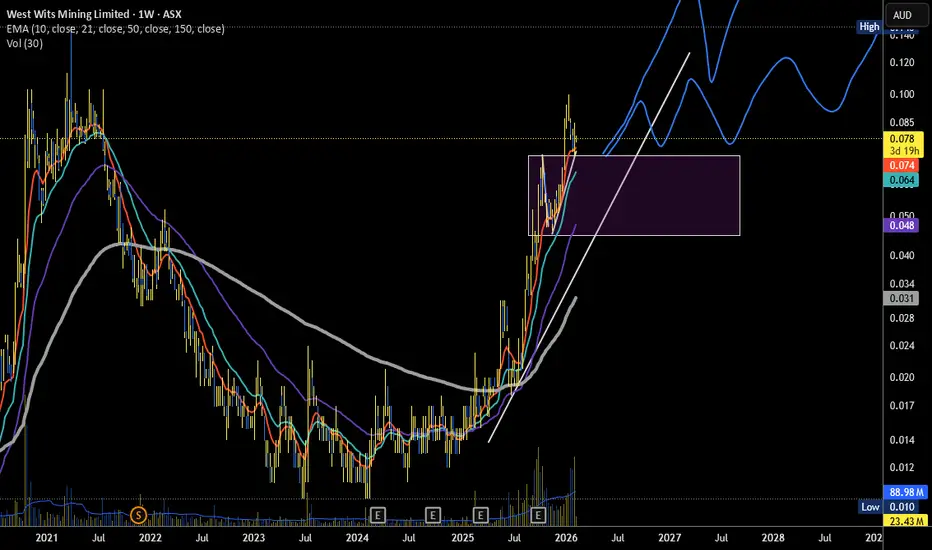Click the 0.017 price scale label
The height and width of the screenshot is (550, 932).
902,406
